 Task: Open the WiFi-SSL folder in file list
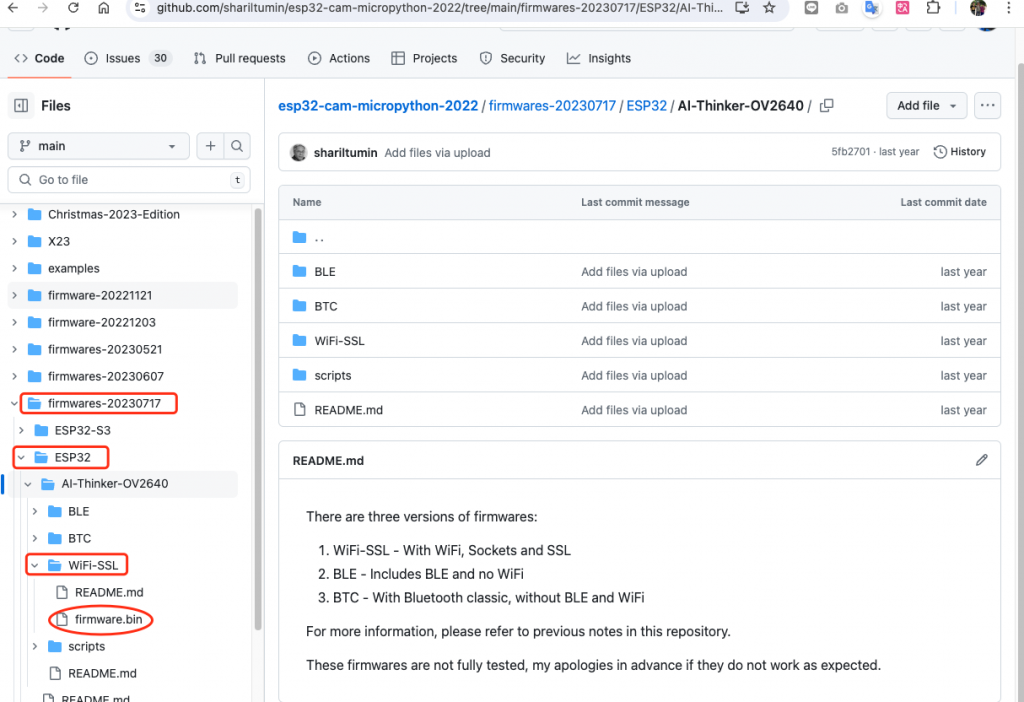[340, 341]
